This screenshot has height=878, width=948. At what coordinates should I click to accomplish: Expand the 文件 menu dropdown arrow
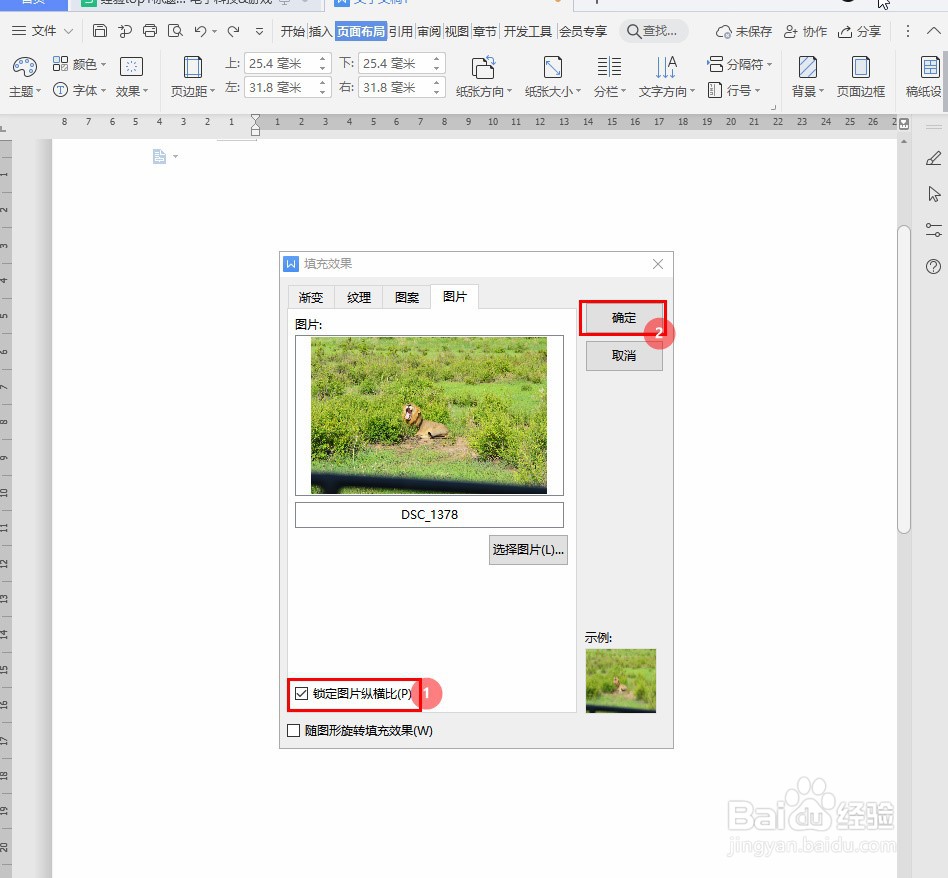[68, 31]
